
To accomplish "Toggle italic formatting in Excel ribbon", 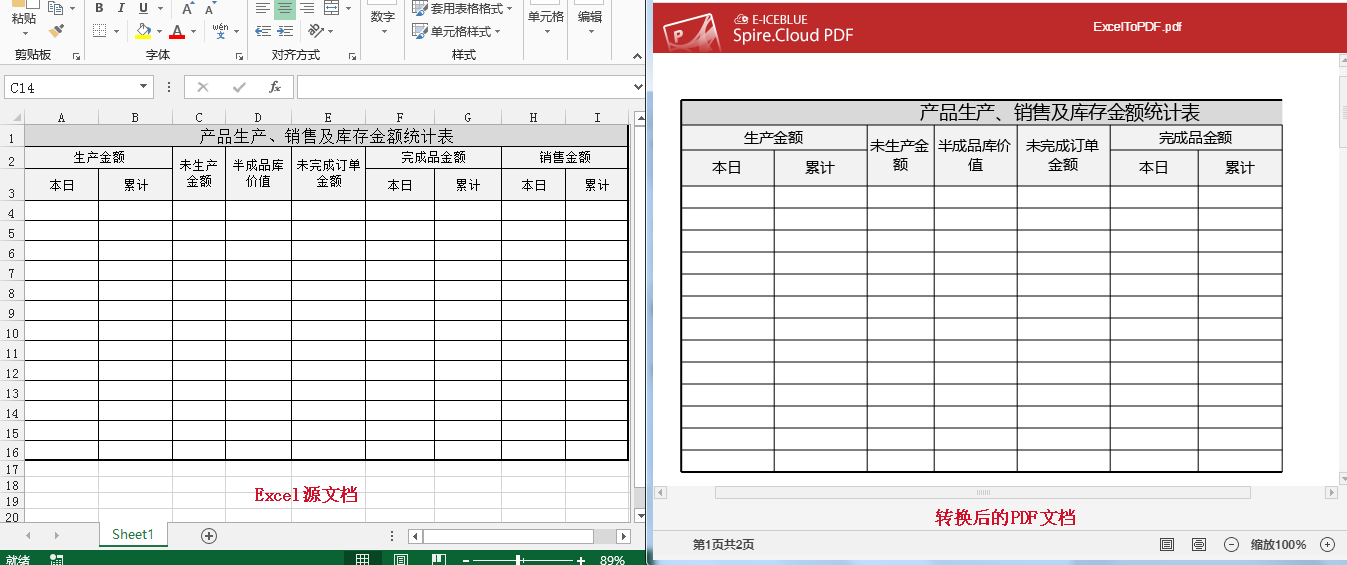I will coord(121,8).
